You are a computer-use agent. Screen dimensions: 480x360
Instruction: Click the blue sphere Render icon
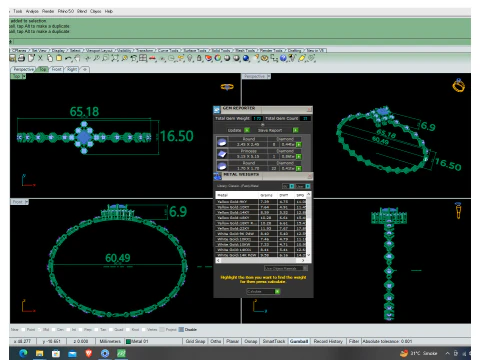click(246, 58)
